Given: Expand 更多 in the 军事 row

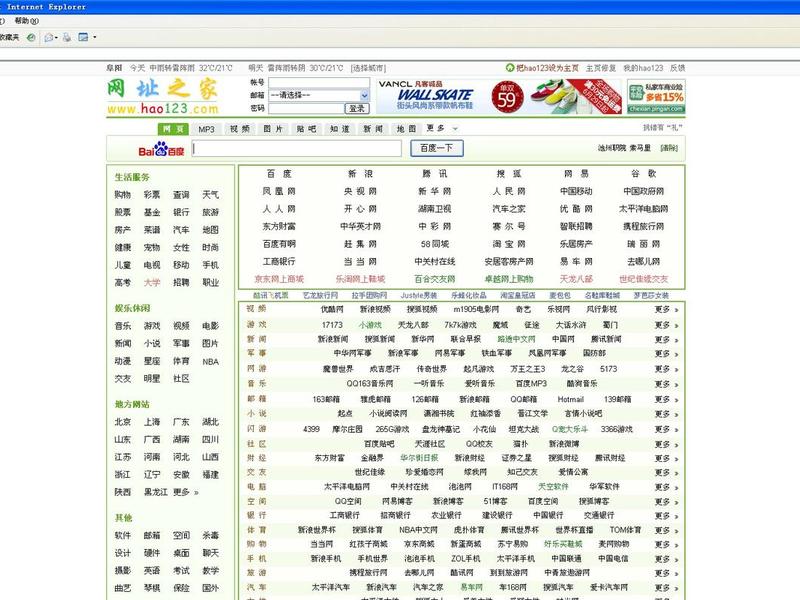Looking at the screenshot, I should tap(666, 354).
